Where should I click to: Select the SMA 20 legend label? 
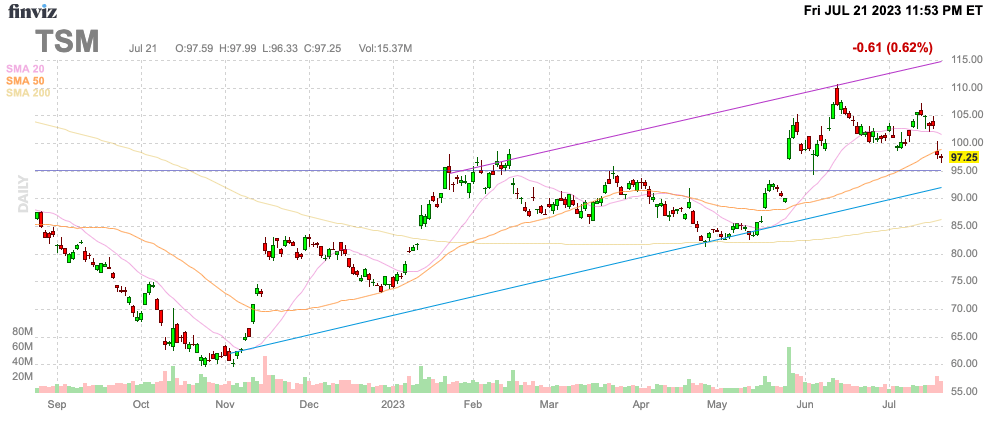tap(23, 68)
